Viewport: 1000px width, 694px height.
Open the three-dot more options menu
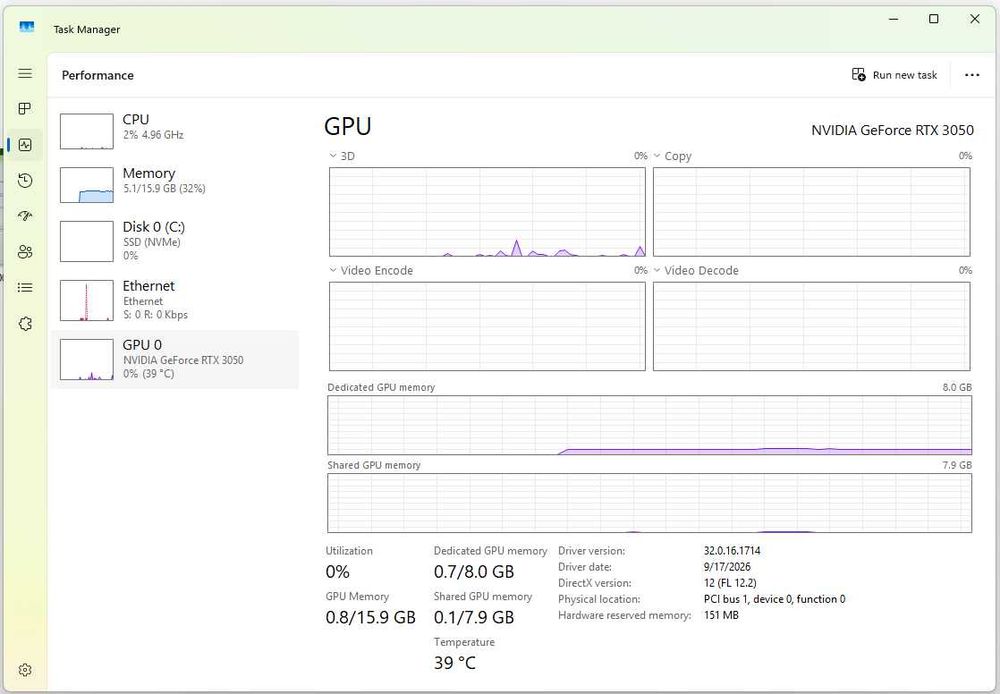(x=972, y=75)
